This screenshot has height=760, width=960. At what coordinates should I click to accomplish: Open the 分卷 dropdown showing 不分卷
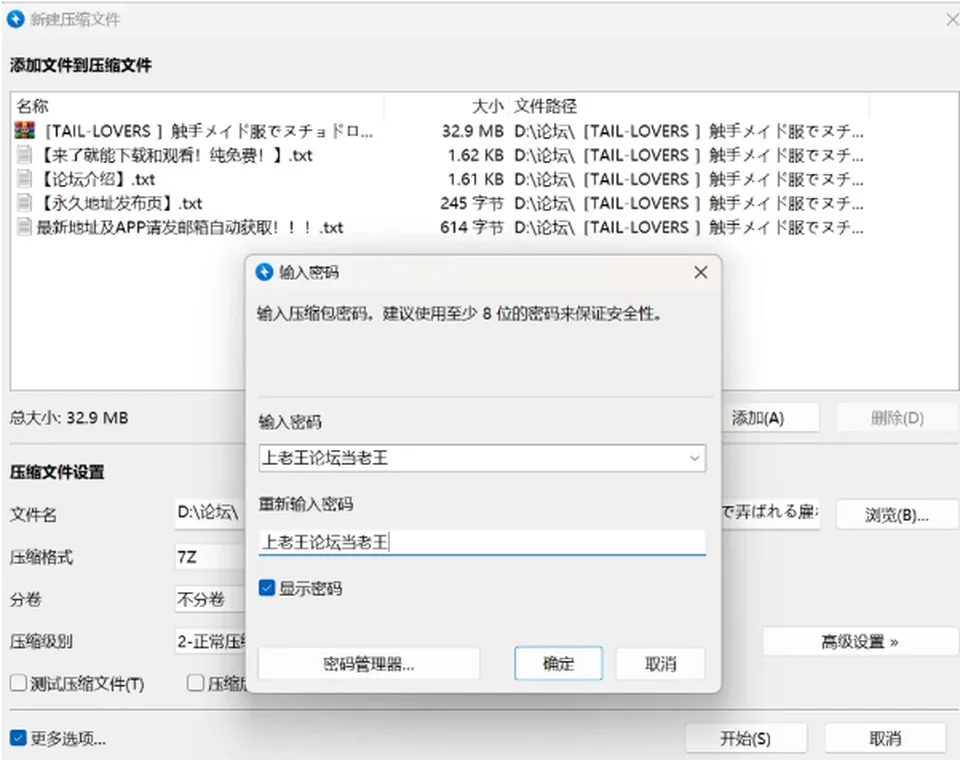click(210, 599)
